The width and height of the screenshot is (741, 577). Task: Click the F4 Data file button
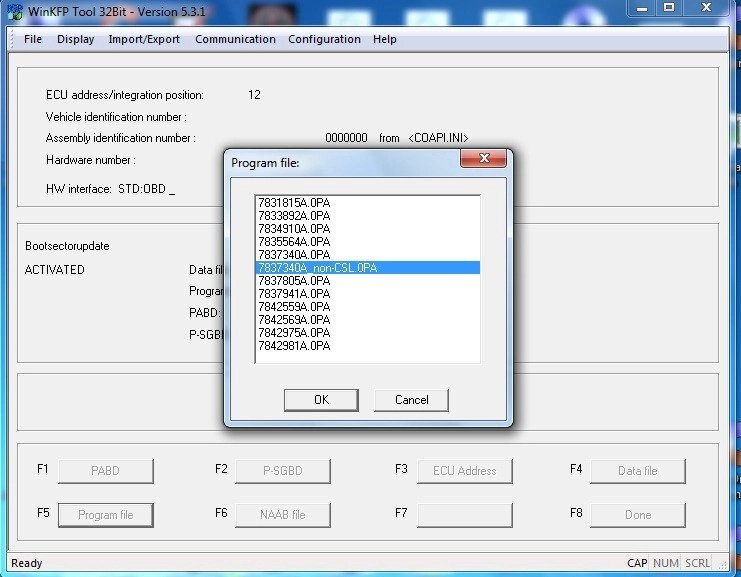[x=638, y=471]
